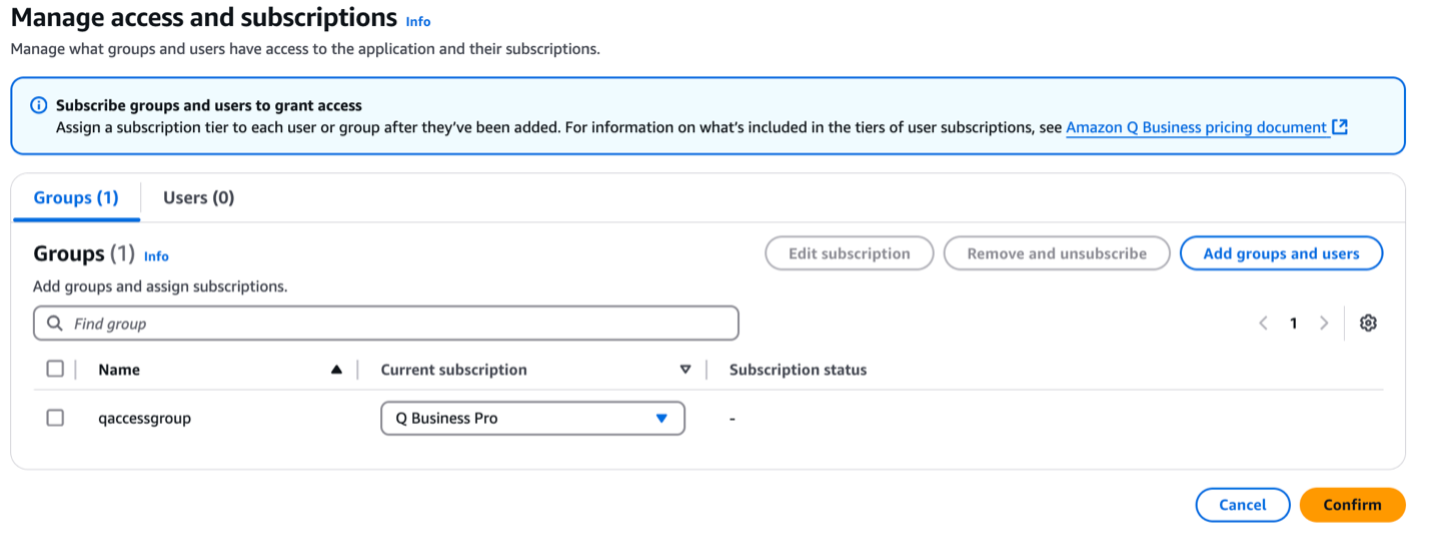Click the Cancel button
The height and width of the screenshot is (537, 1430).
coord(1242,505)
